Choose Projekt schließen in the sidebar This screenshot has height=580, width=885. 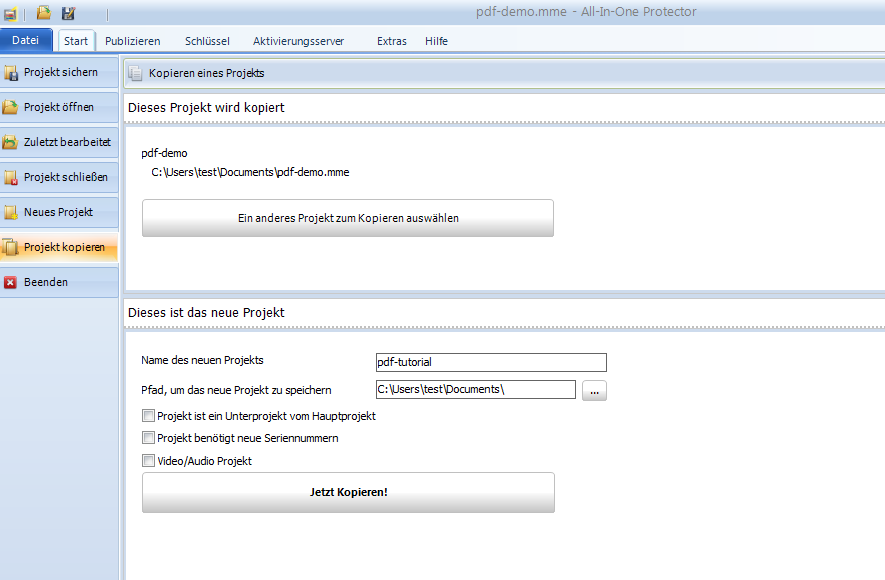[x=59, y=178]
